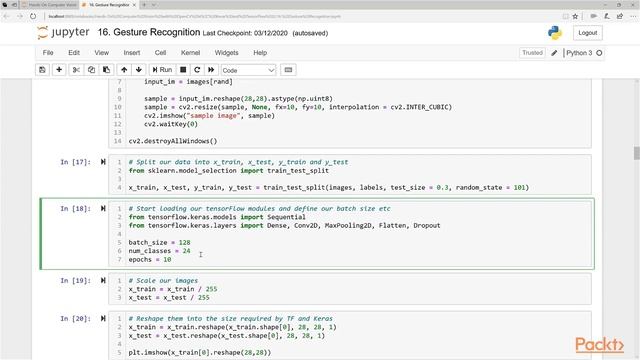Open the command palette keyboard icon
640x360 pixels.
(288, 70)
